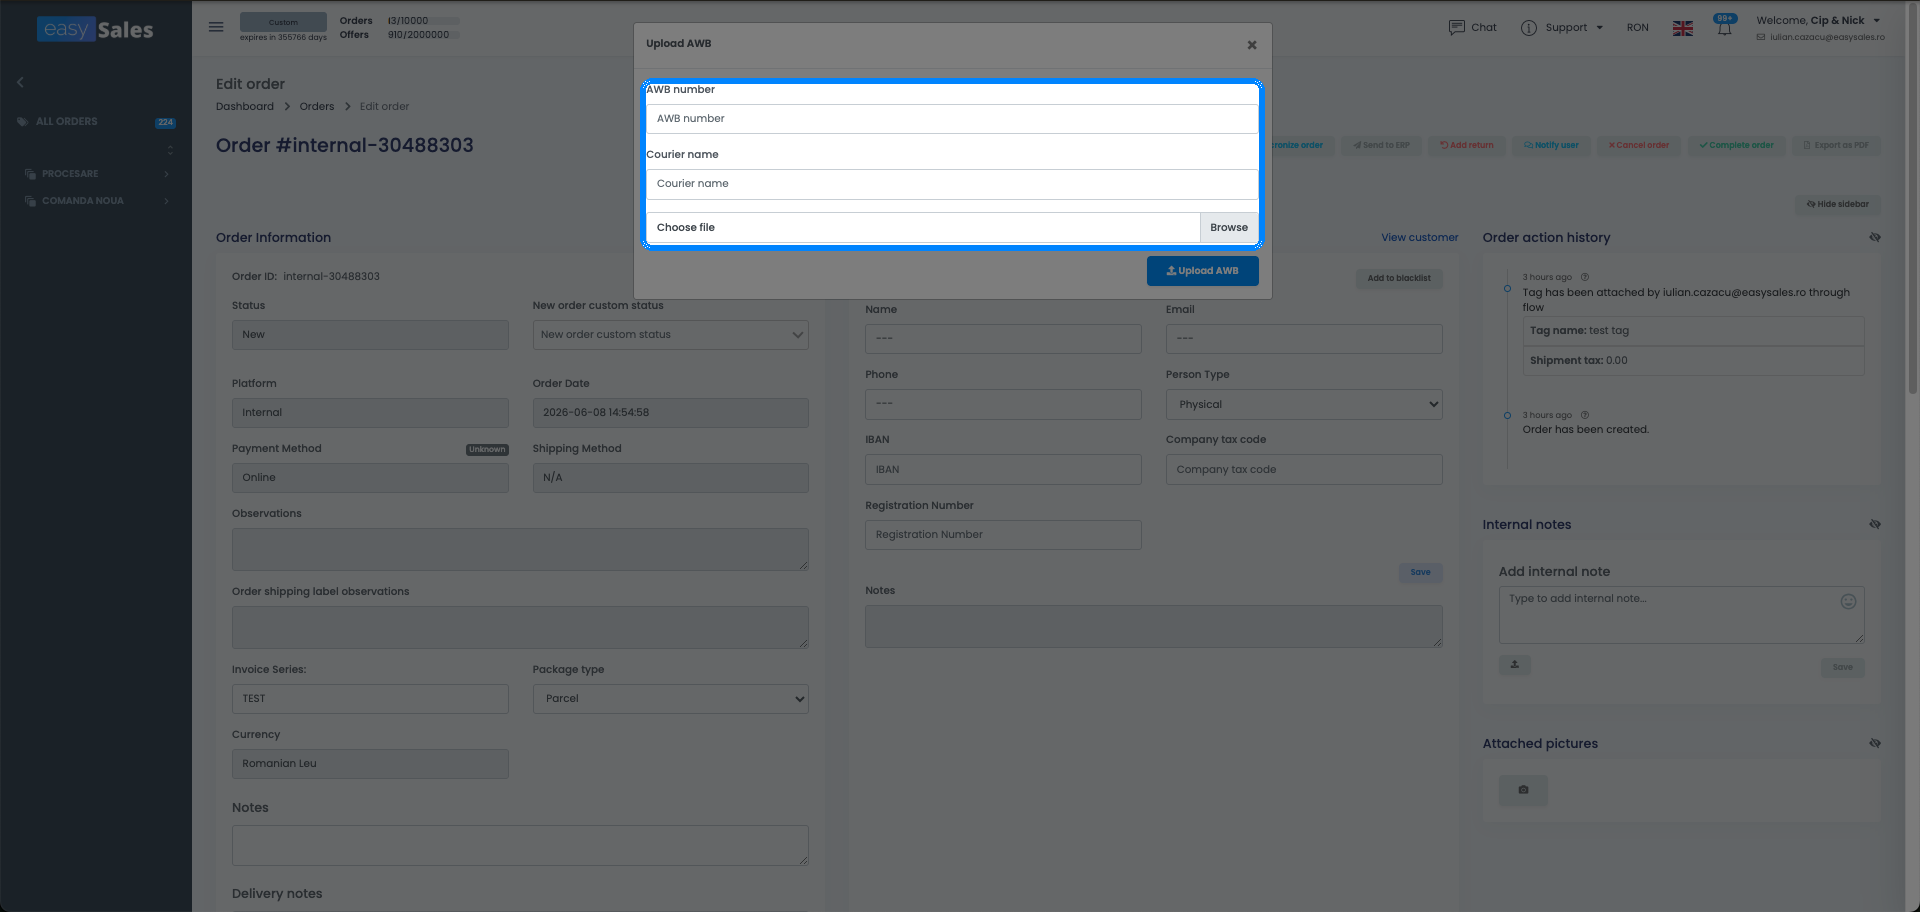Click help icon beside order created entry

pyautogui.click(x=1585, y=416)
